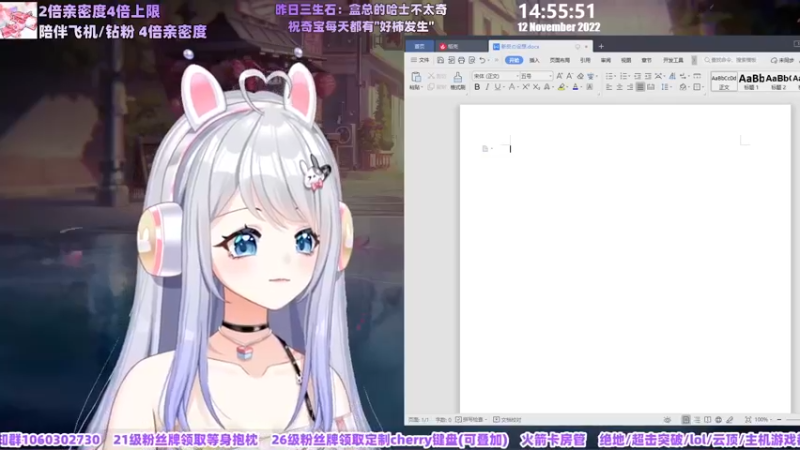Toggle Italic formatting
800x450 pixels.
pyautogui.click(x=487, y=87)
